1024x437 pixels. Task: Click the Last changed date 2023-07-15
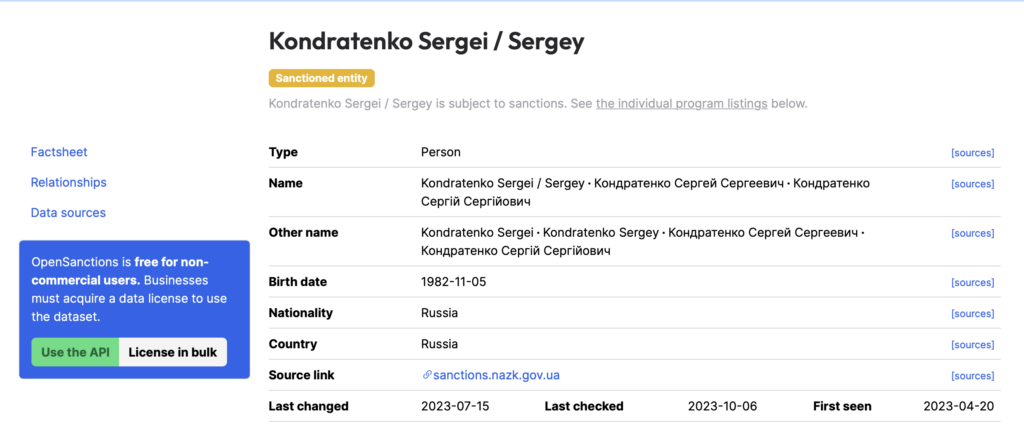coord(455,406)
